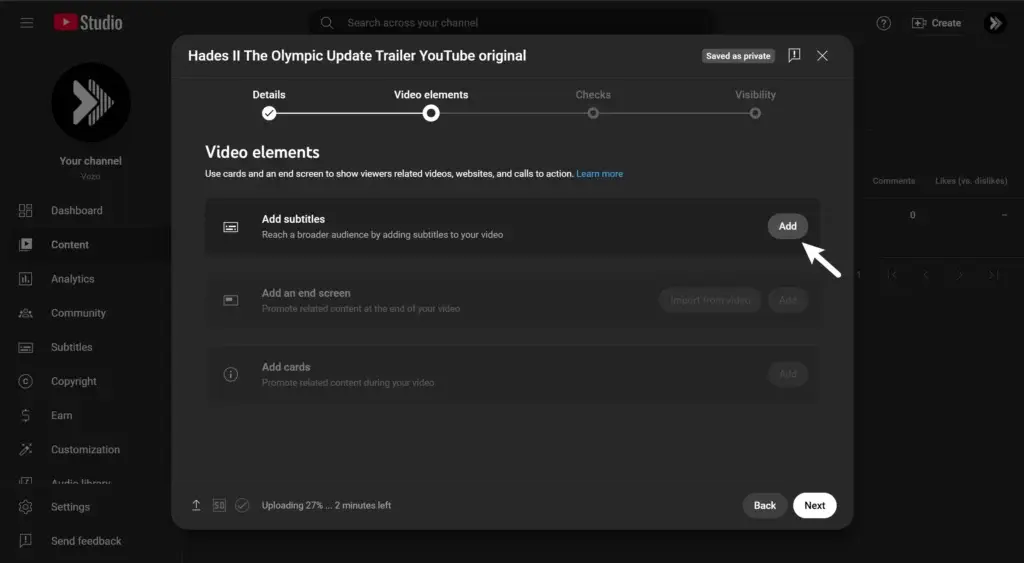Click in the channel search field

(x=510, y=23)
